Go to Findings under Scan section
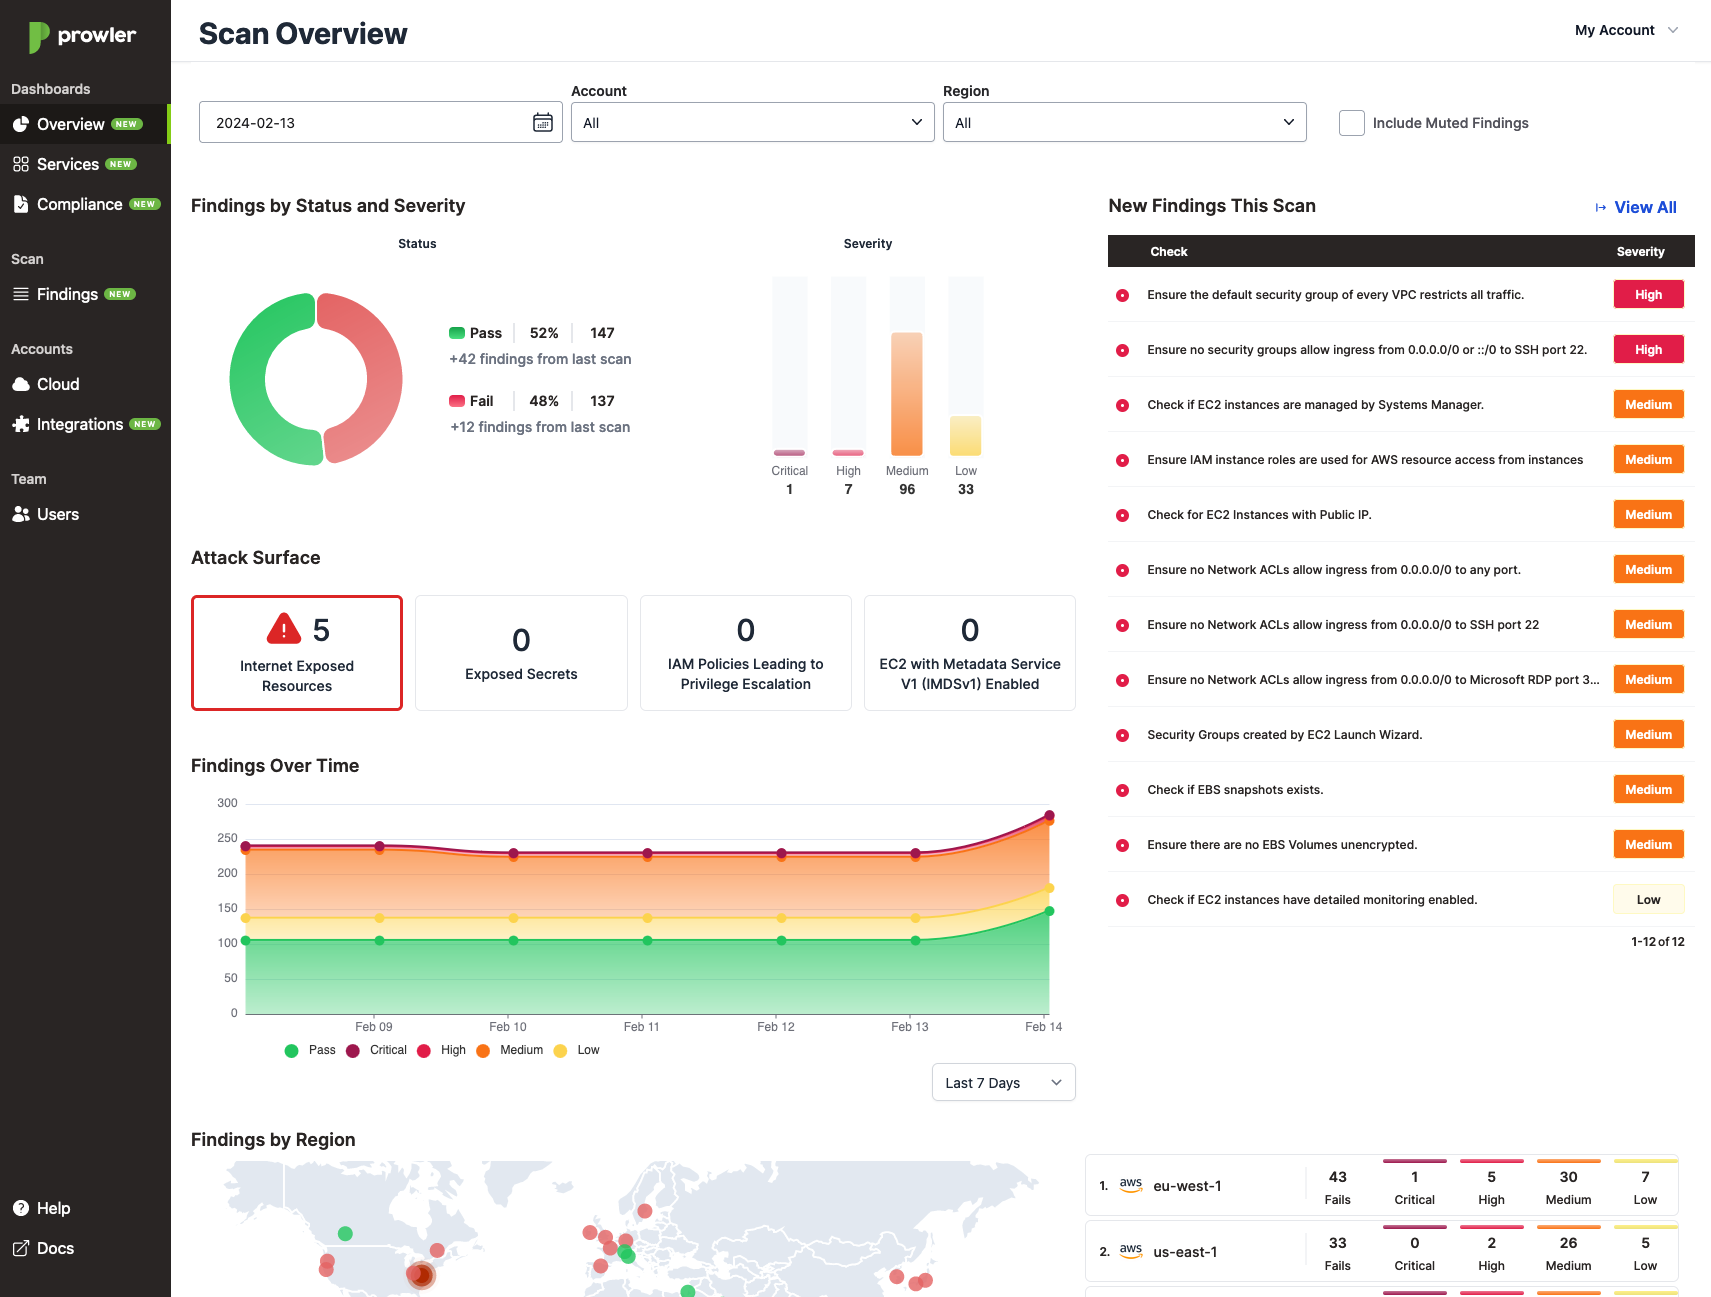This screenshot has width=1711, height=1297. click(x=67, y=294)
